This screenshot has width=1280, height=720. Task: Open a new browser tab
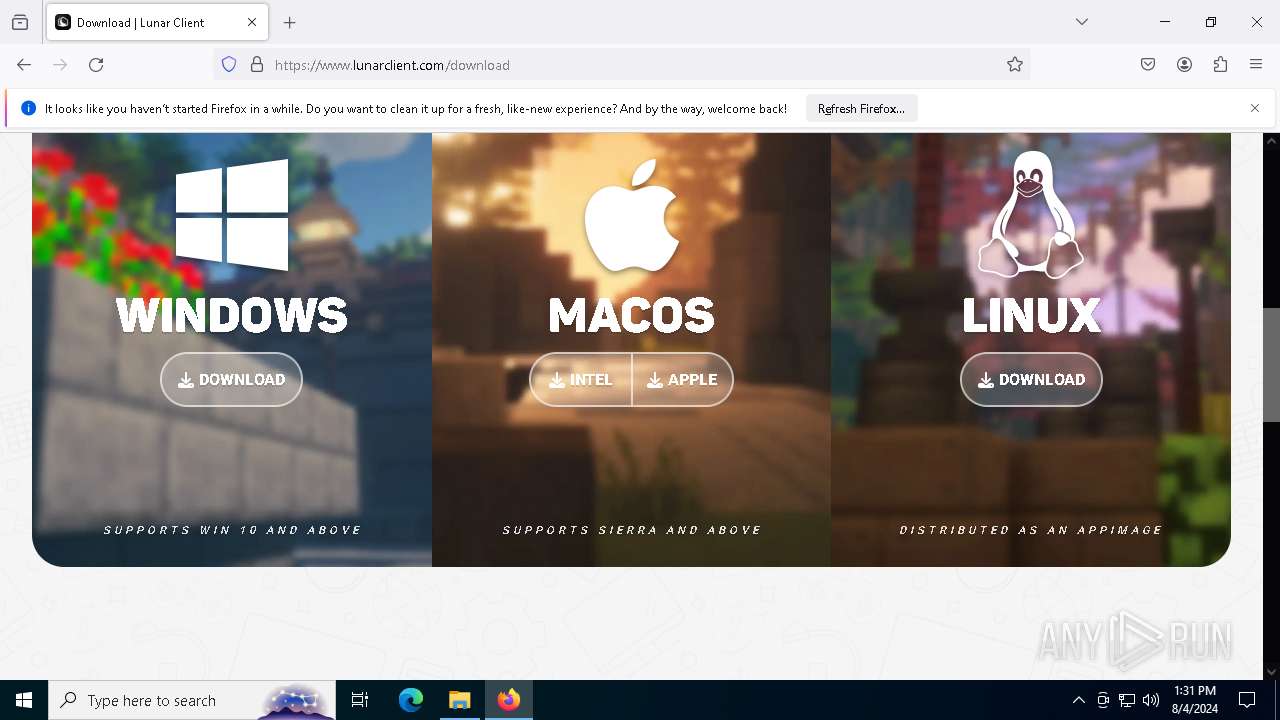click(x=290, y=22)
